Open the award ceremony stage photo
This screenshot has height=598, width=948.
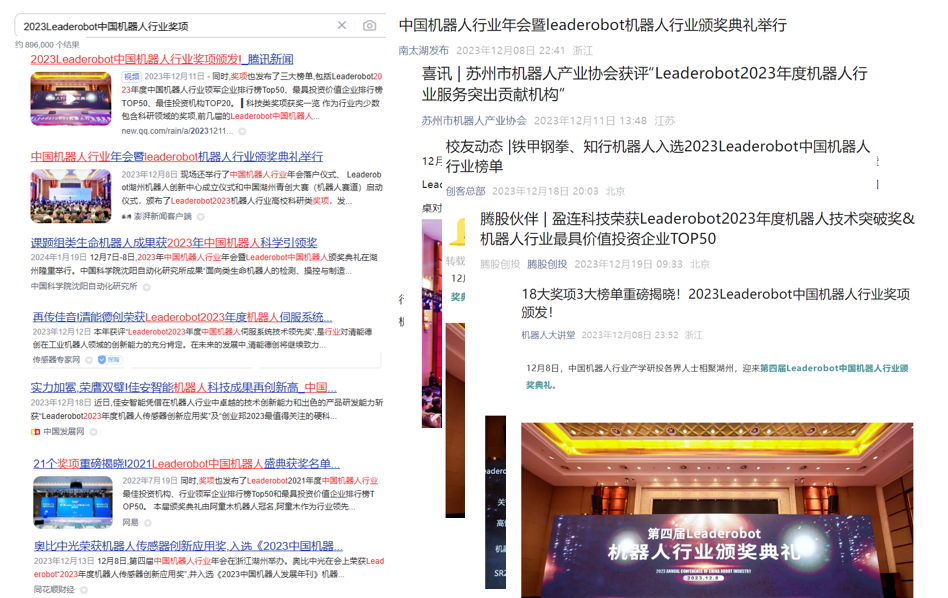point(717,510)
